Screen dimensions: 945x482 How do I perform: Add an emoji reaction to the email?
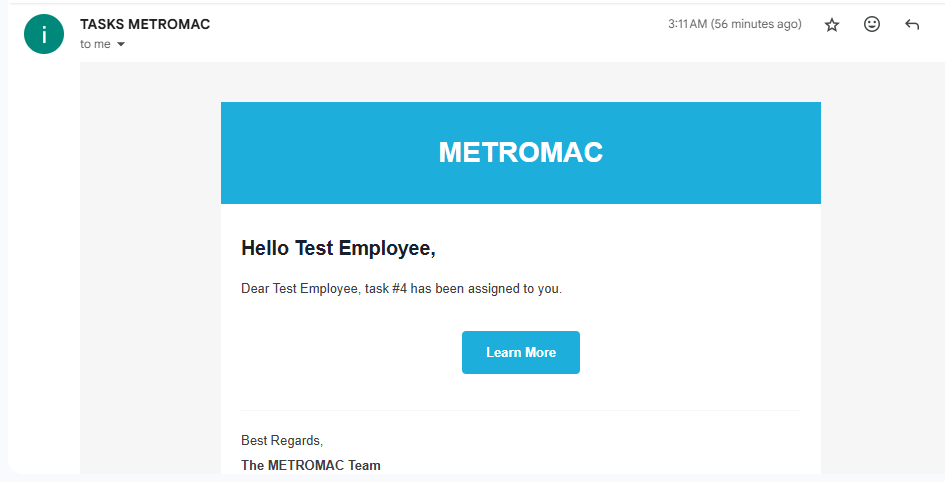pos(872,25)
